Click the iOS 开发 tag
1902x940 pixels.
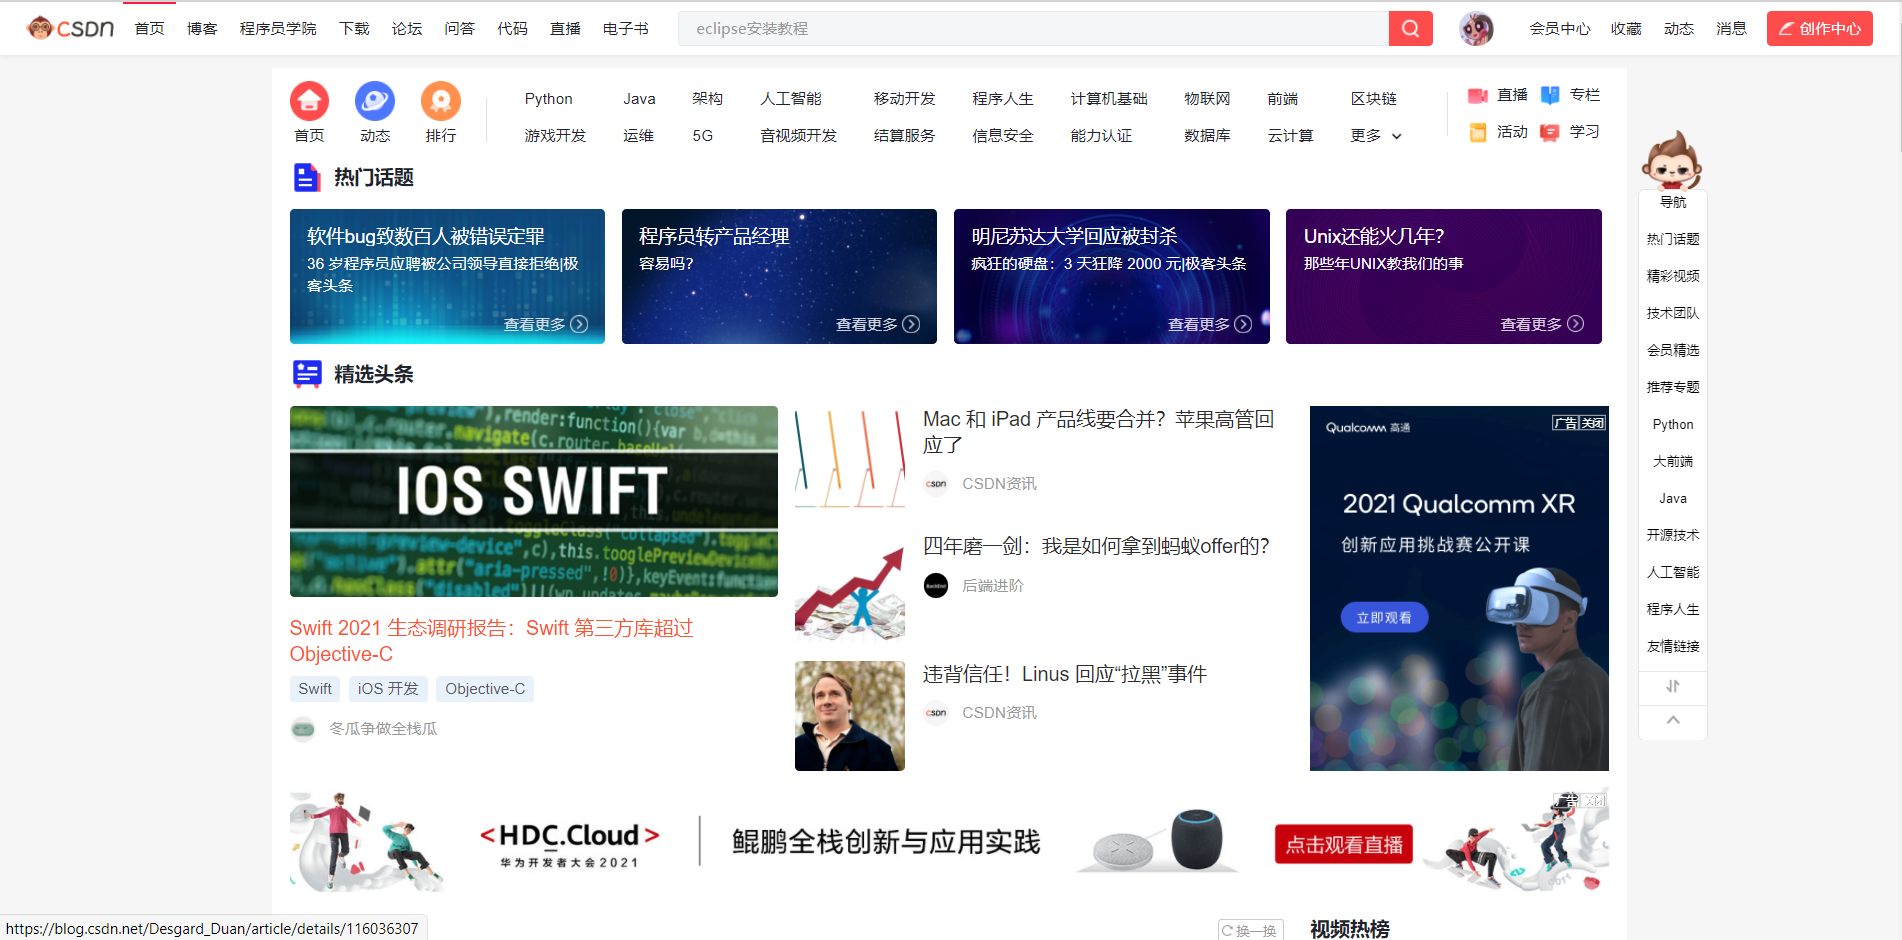pos(388,689)
